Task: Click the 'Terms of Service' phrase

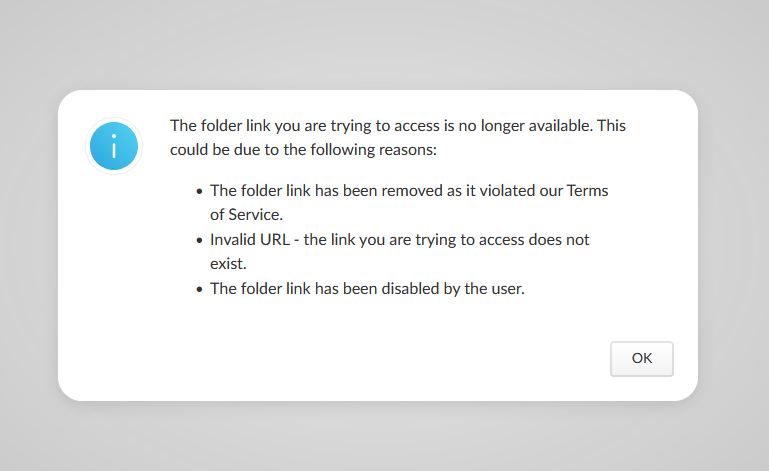Action: (x=588, y=190)
